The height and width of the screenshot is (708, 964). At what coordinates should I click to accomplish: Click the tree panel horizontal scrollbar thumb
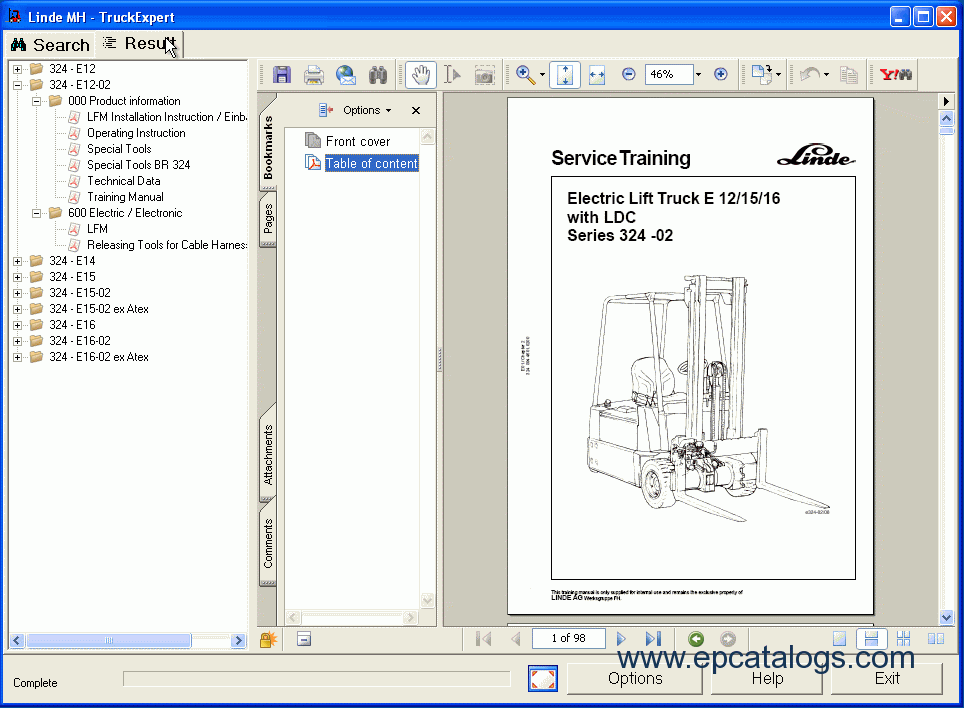[109, 641]
